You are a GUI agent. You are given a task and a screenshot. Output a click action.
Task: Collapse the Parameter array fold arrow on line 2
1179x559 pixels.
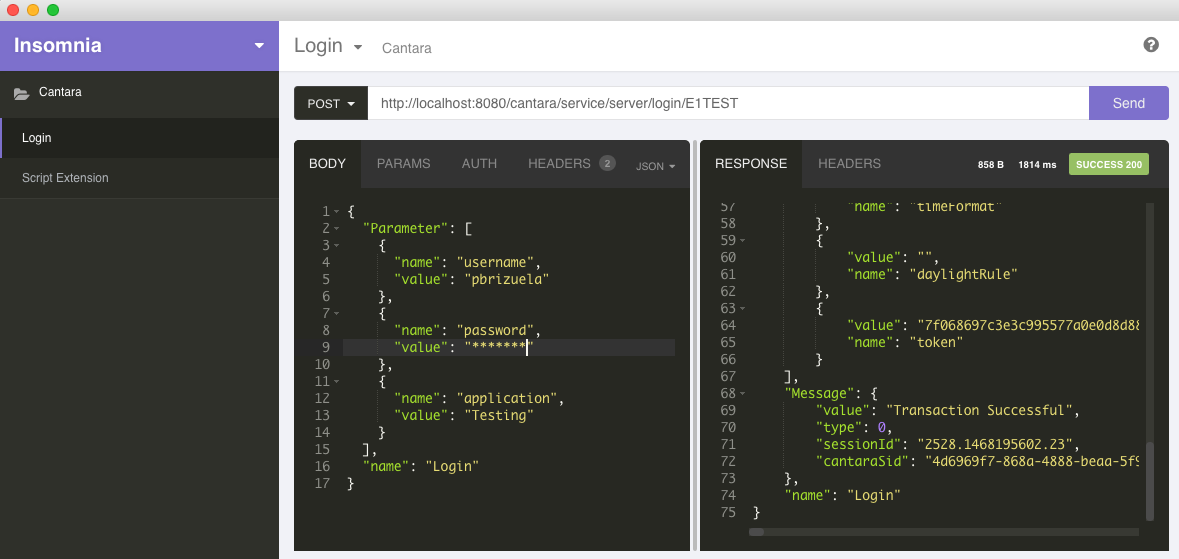point(337,229)
